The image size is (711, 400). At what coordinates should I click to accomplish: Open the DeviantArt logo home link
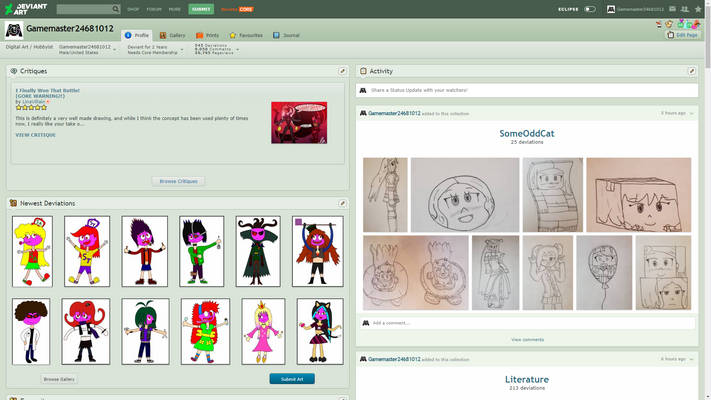25,9
